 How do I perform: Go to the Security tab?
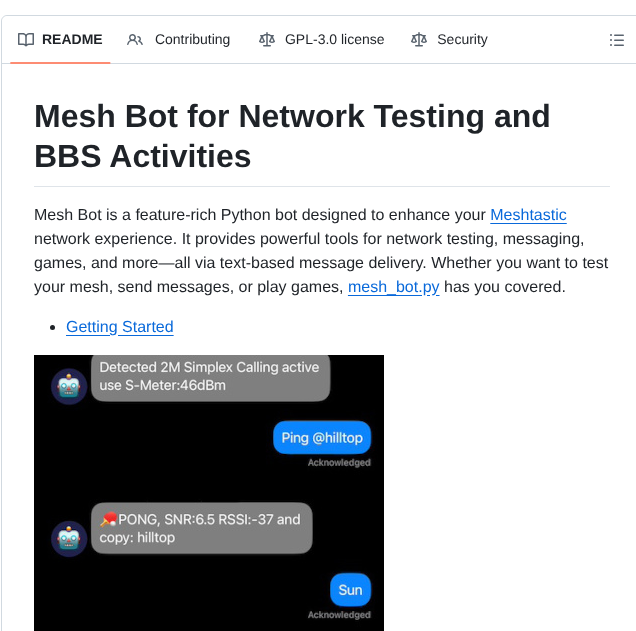point(462,40)
